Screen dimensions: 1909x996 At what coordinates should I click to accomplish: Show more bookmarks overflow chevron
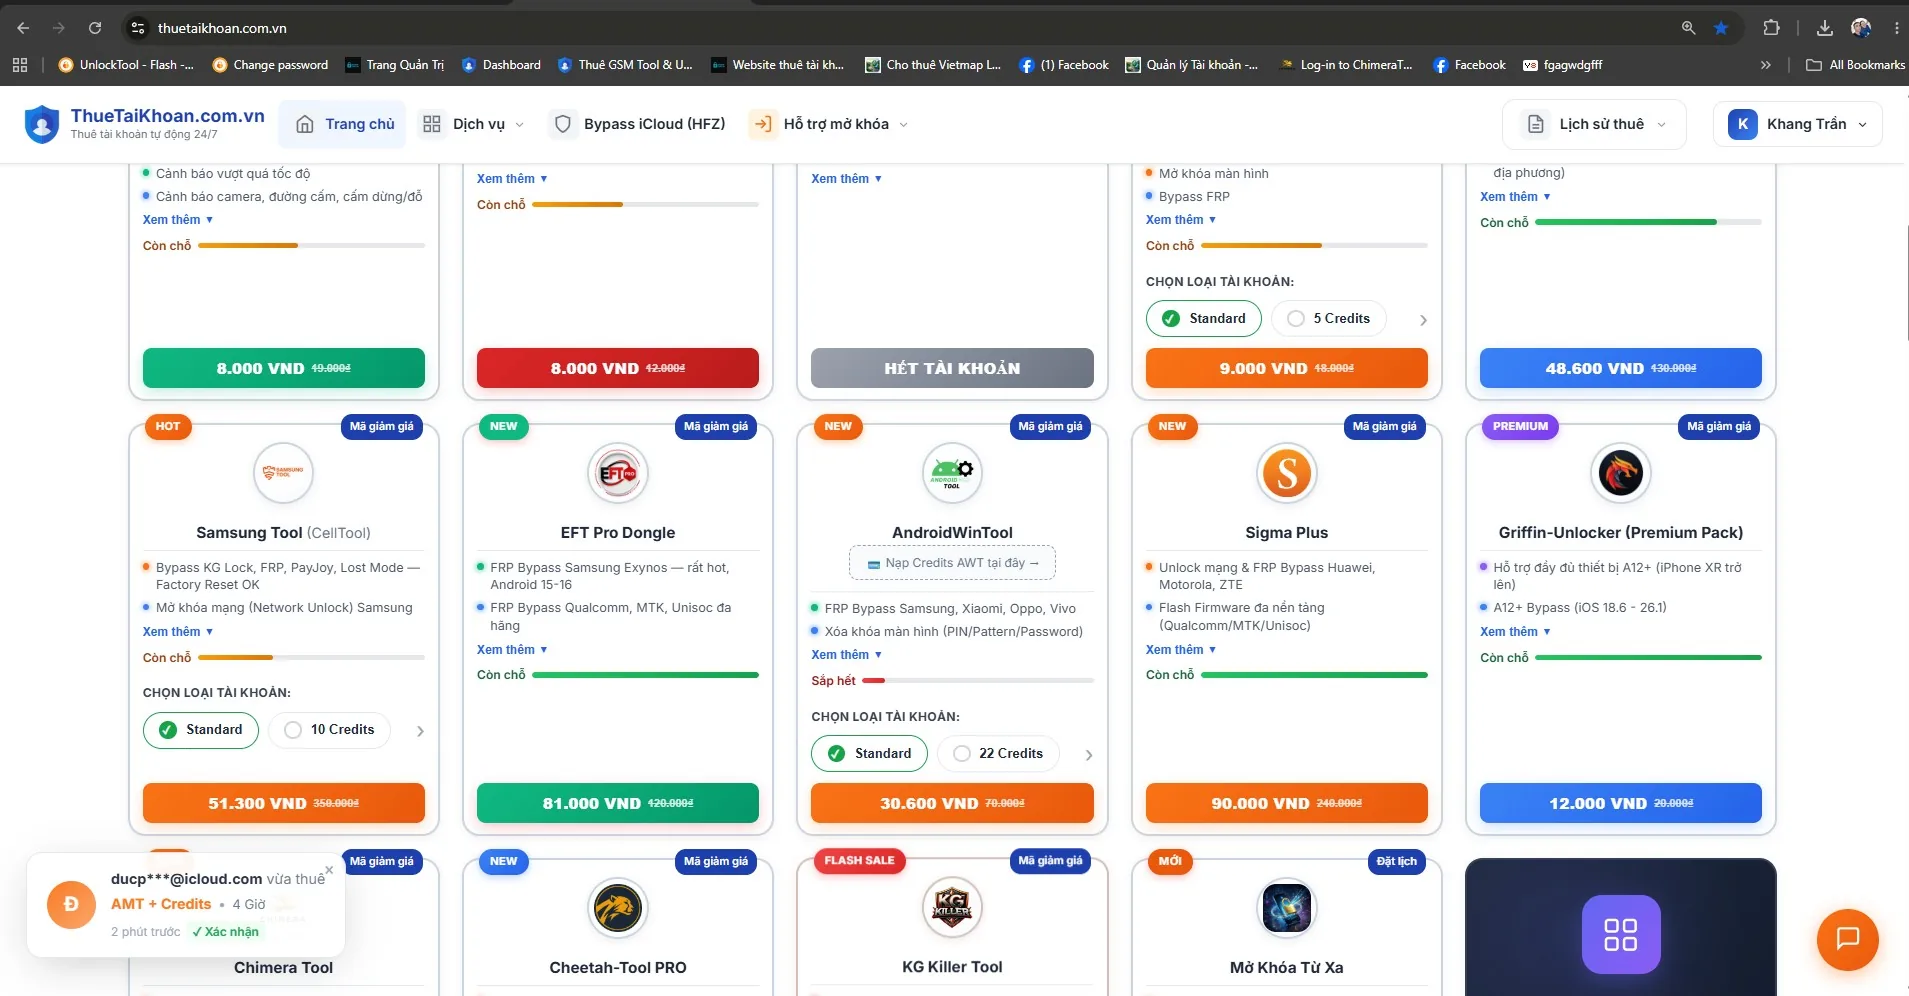click(1766, 65)
